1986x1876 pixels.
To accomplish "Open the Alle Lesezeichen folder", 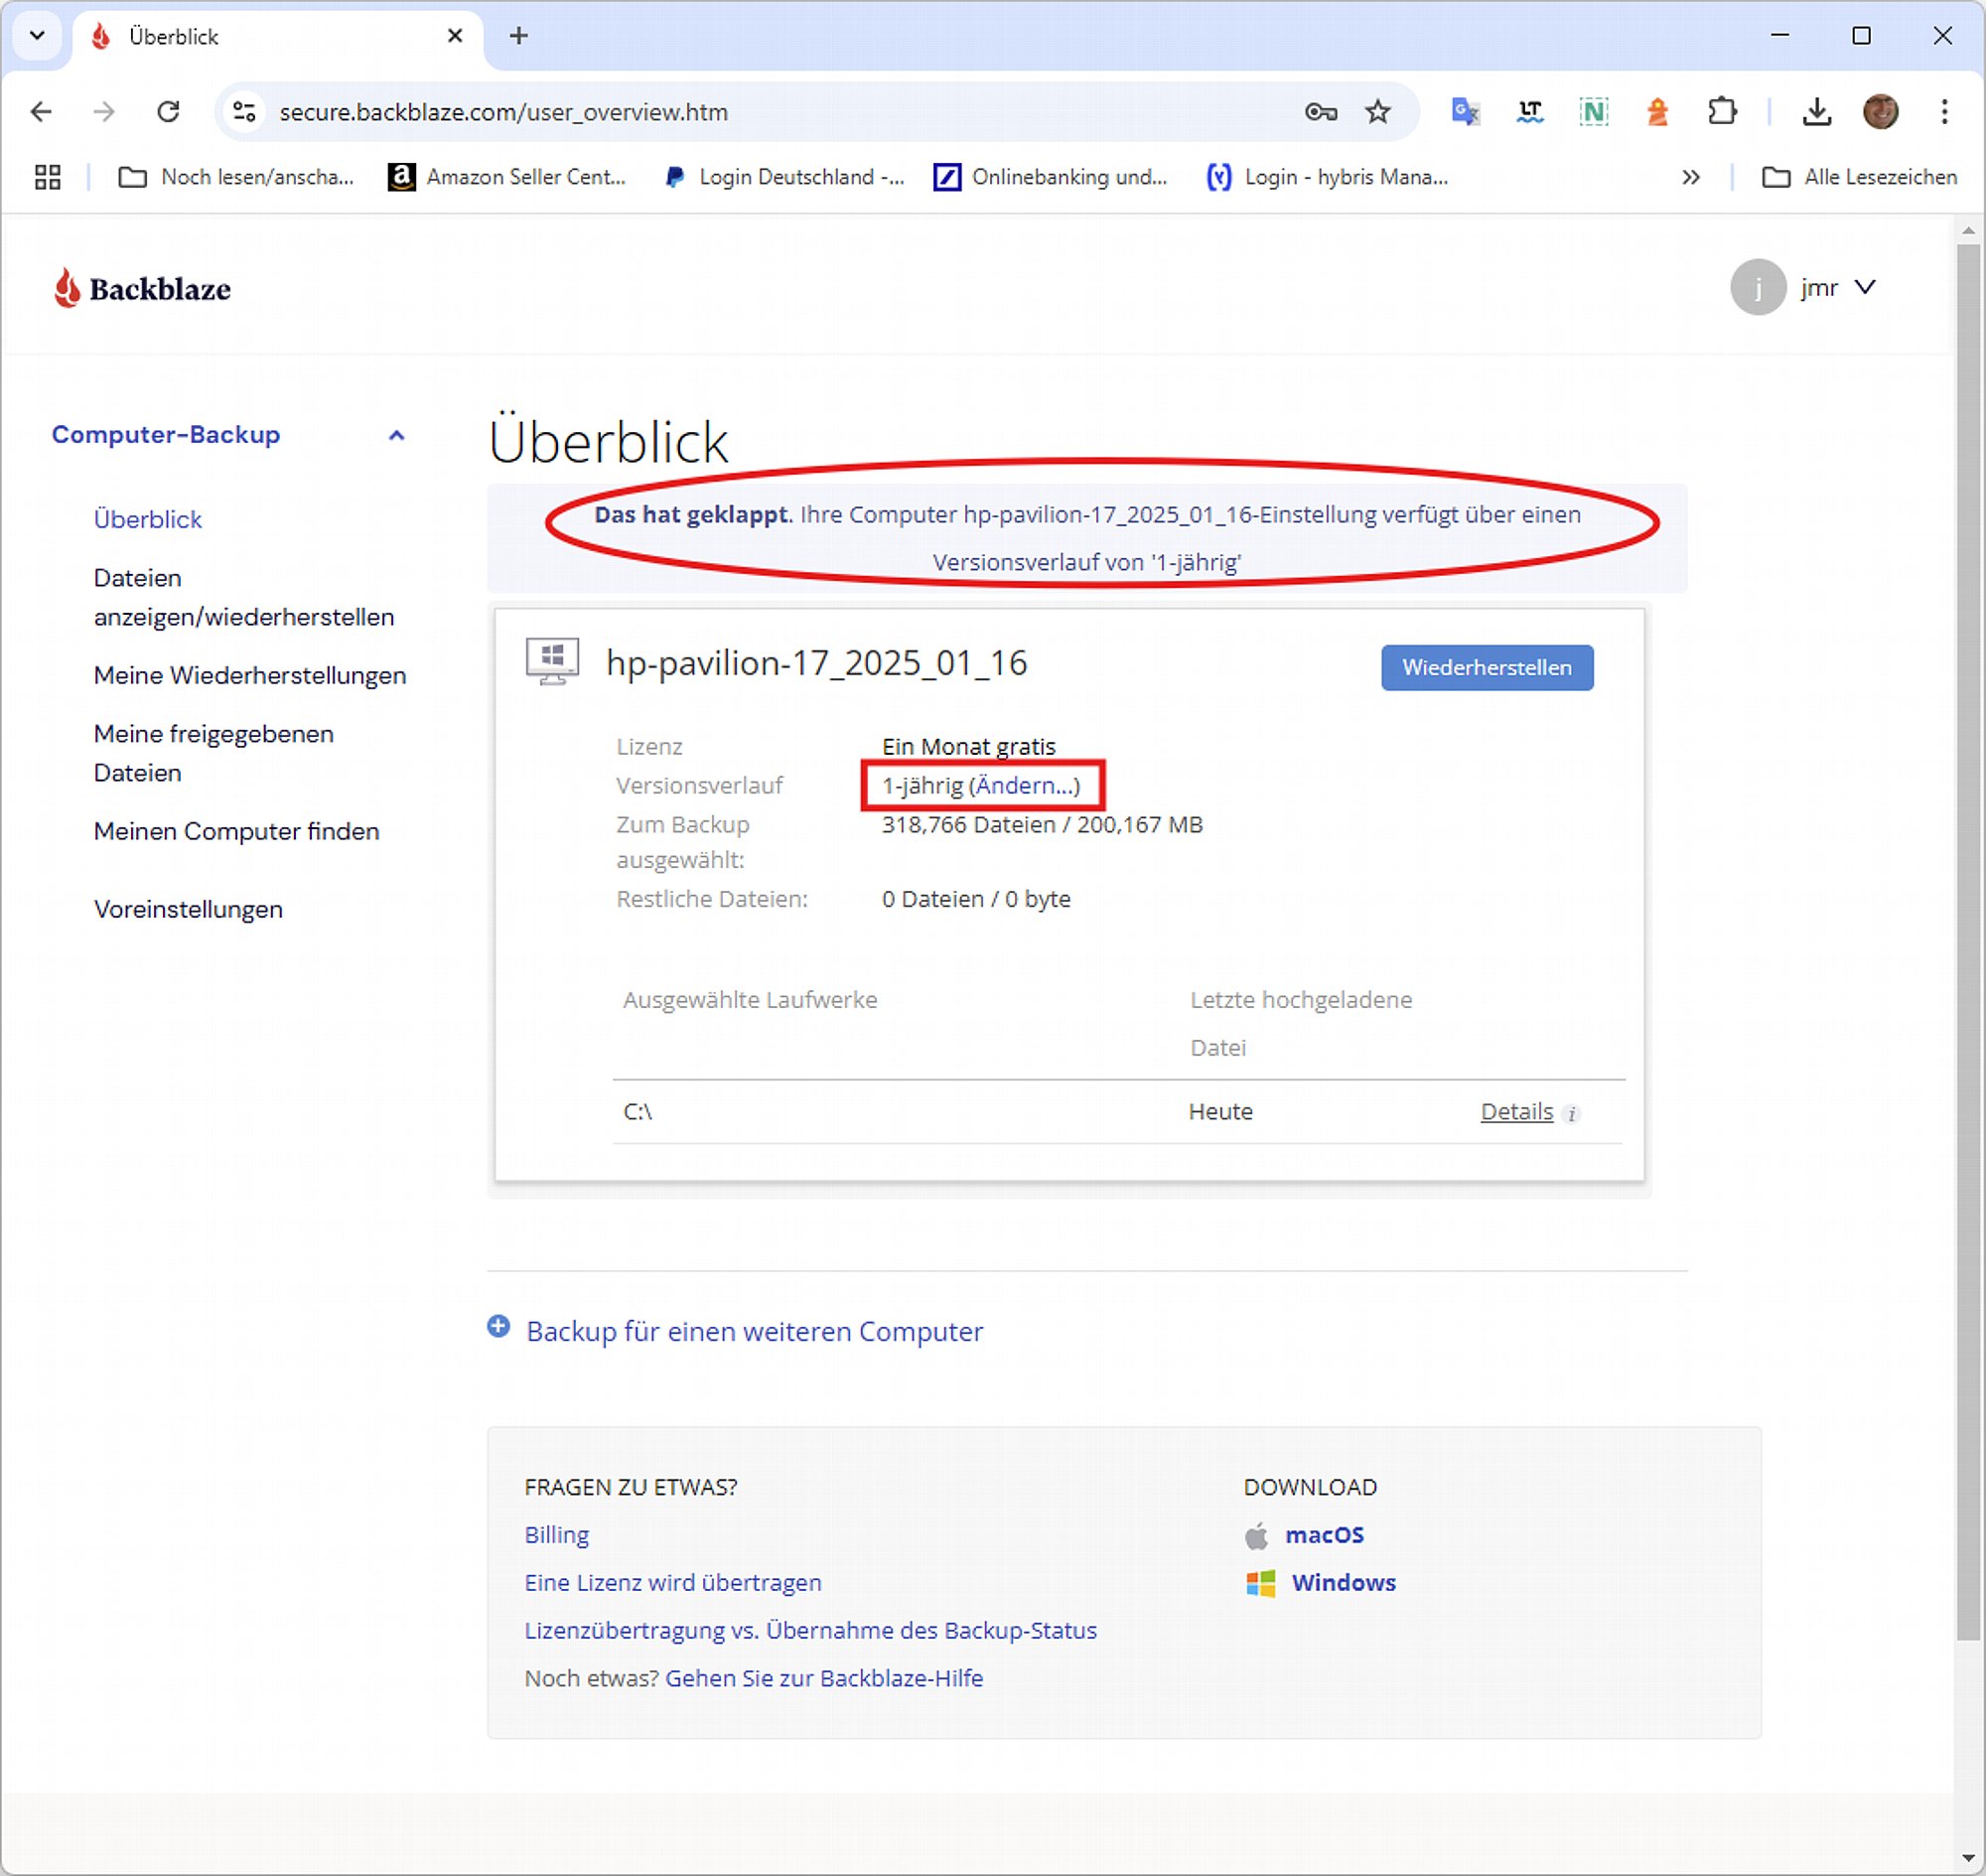I will 1860,177.
